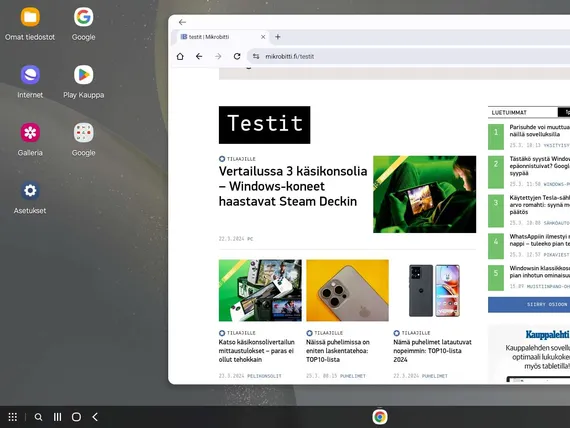
Task: Open the Motorola phones thumbnail
Action: 434,290
